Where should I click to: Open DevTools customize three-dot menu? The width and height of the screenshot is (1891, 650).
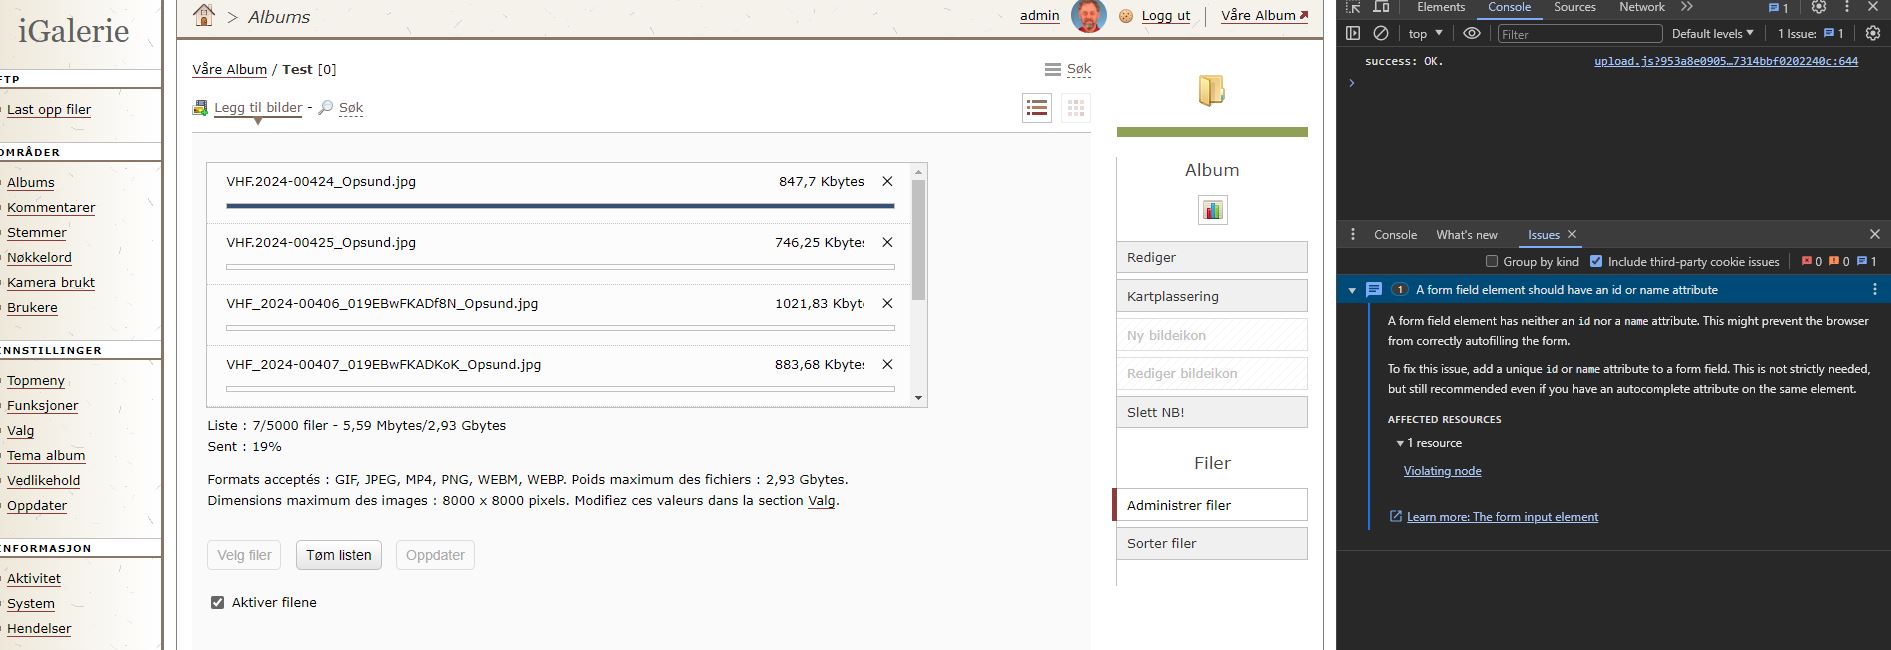click(1847, 7)
